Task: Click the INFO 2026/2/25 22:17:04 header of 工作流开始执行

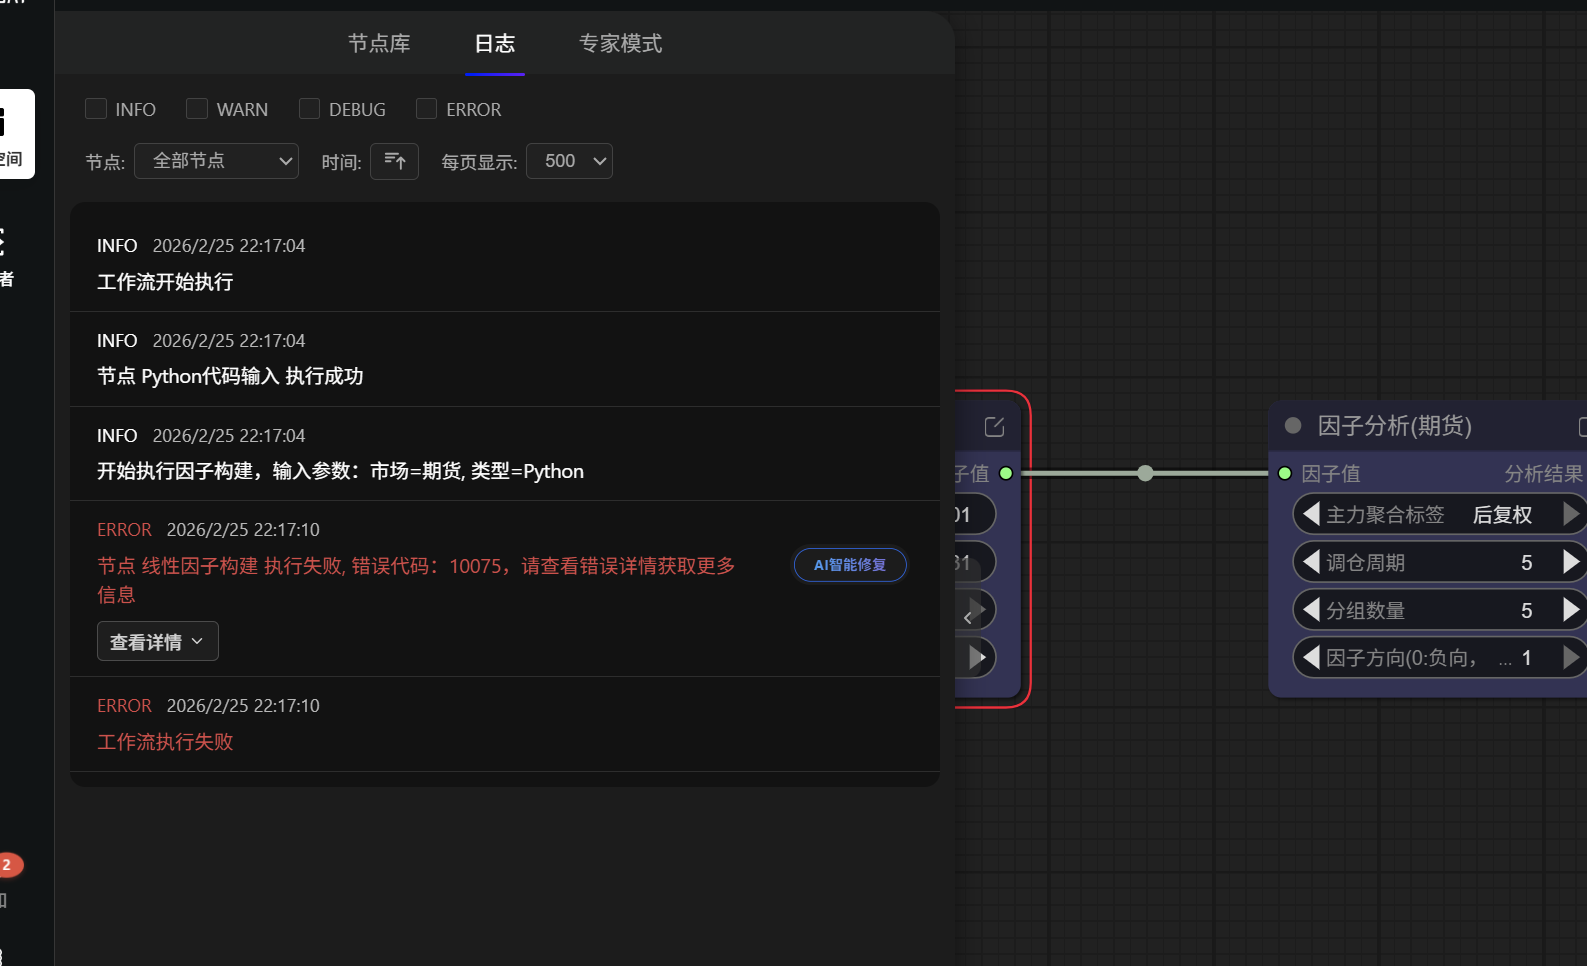Action: tap(201, 246)
